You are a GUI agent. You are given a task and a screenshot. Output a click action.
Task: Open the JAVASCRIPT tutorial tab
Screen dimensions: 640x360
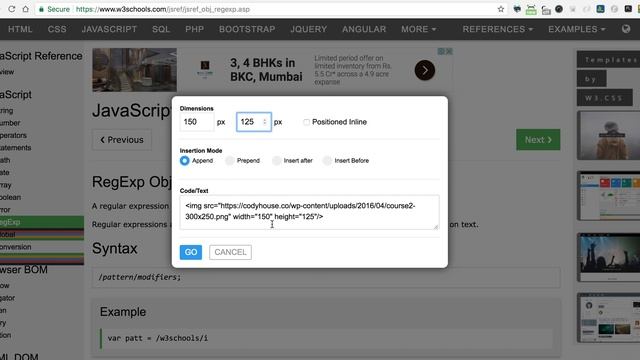(x=109, y=29)
